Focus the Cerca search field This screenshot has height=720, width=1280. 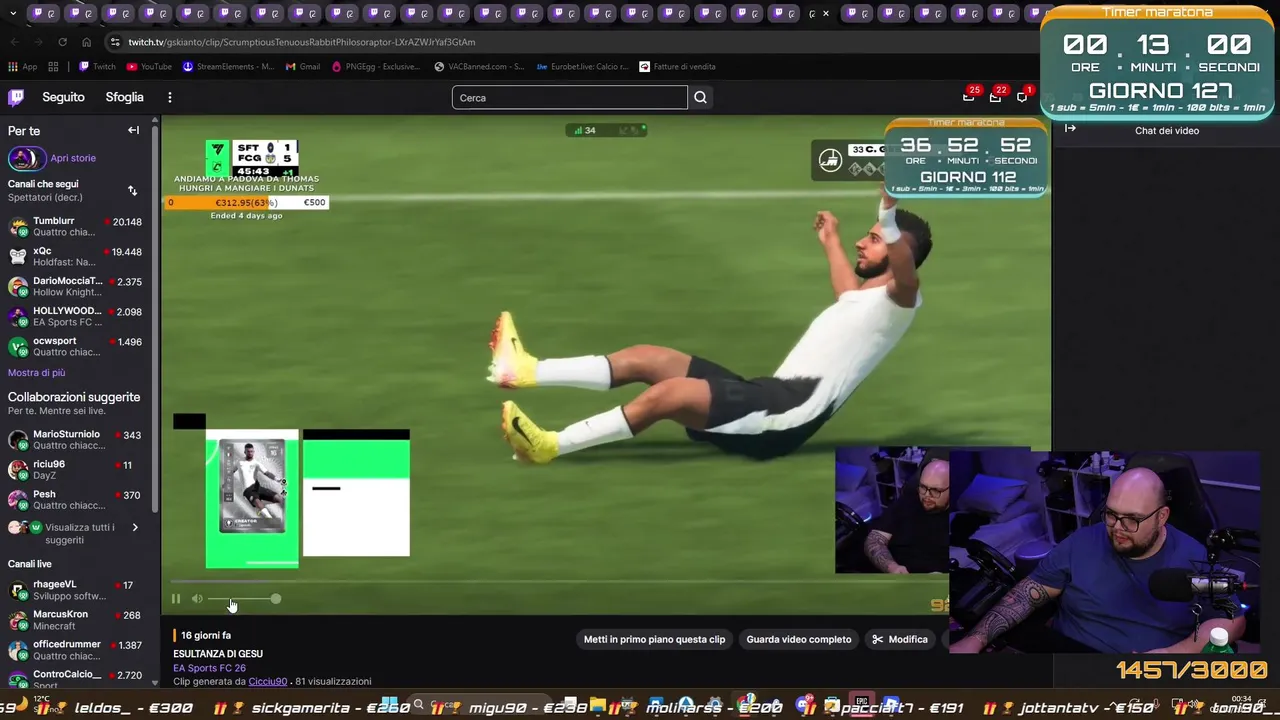(570, 97)
